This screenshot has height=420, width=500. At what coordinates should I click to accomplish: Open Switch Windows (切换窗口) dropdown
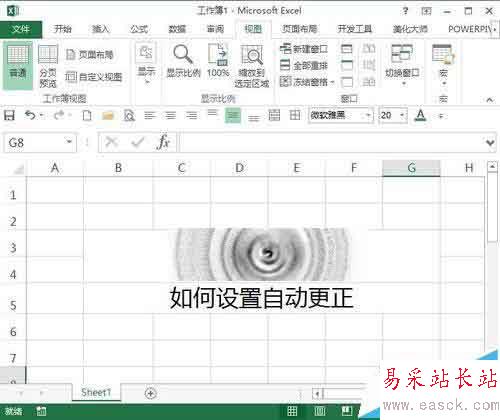pyautogui.click(x=402, y=65)
